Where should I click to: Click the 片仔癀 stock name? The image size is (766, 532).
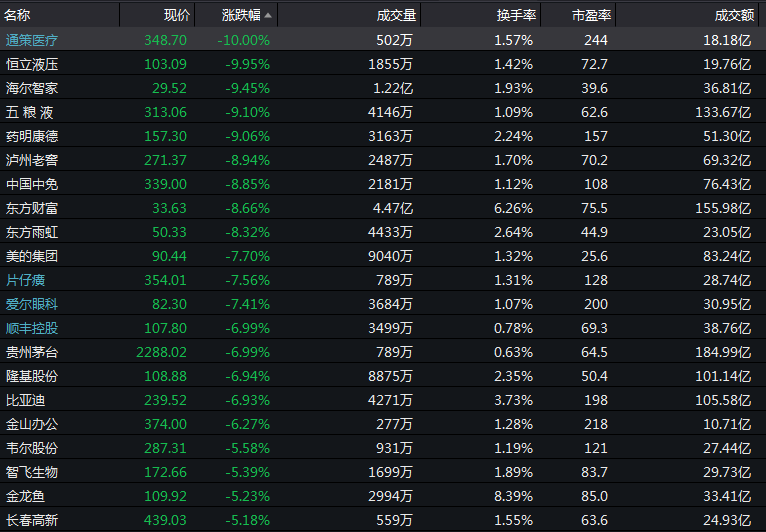[25, 280]
